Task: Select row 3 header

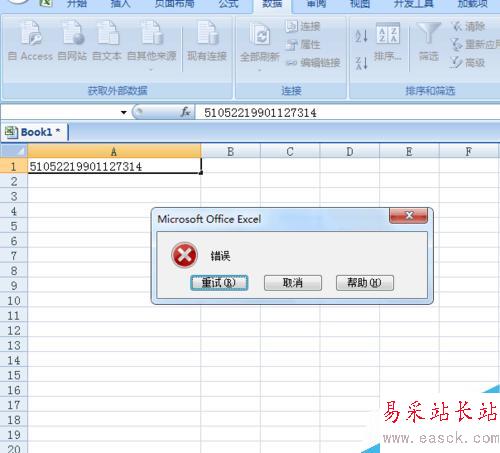Action: 14,196
